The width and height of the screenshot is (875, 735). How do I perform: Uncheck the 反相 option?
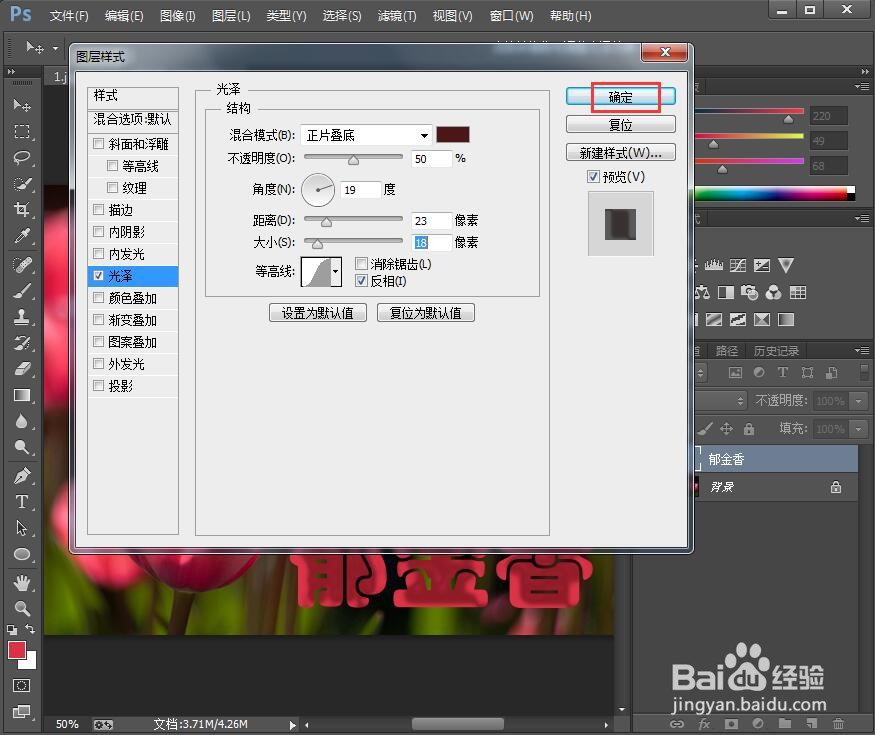(x=362, y=281)
